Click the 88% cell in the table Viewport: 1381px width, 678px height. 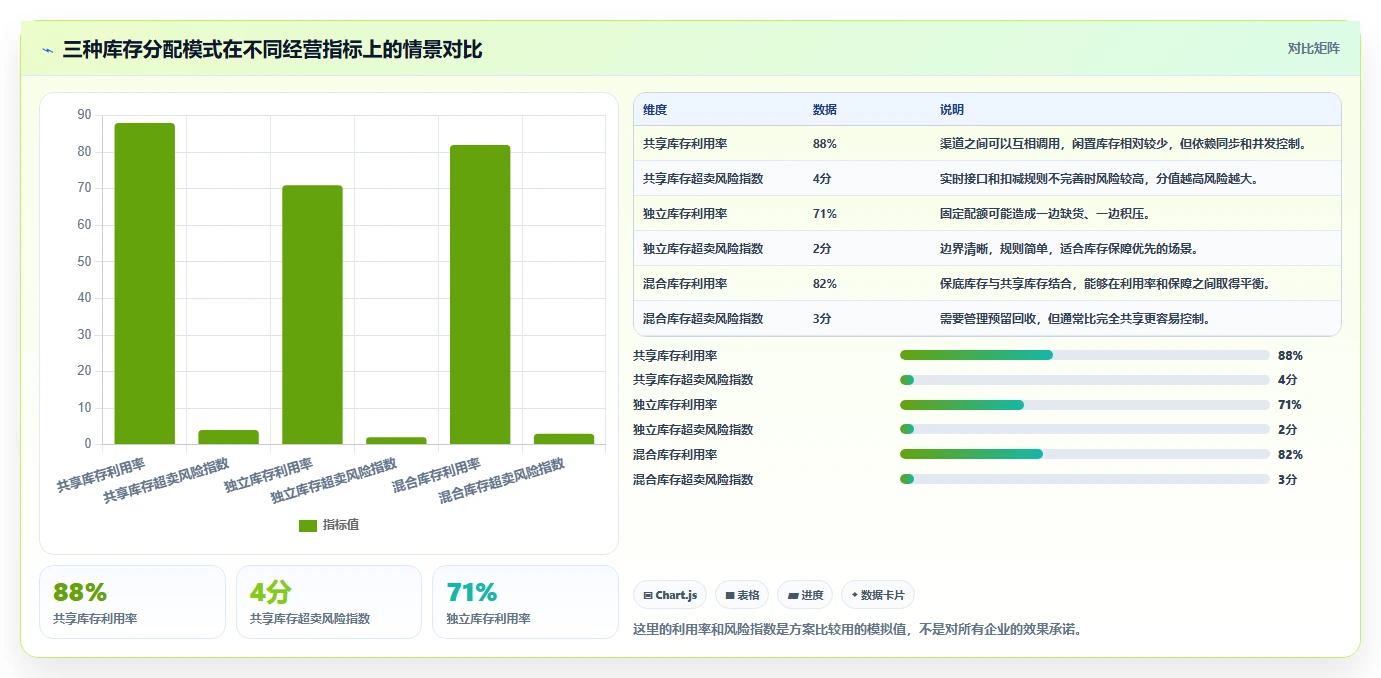click(x=825, y=144)
